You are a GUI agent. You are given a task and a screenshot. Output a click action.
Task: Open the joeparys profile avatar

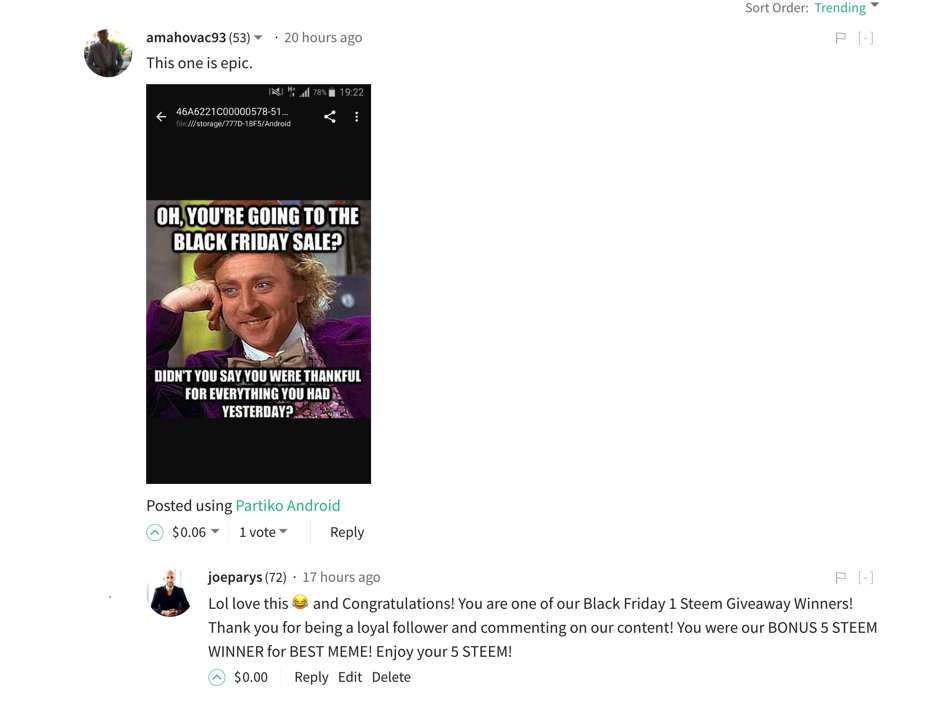[170, 592]
